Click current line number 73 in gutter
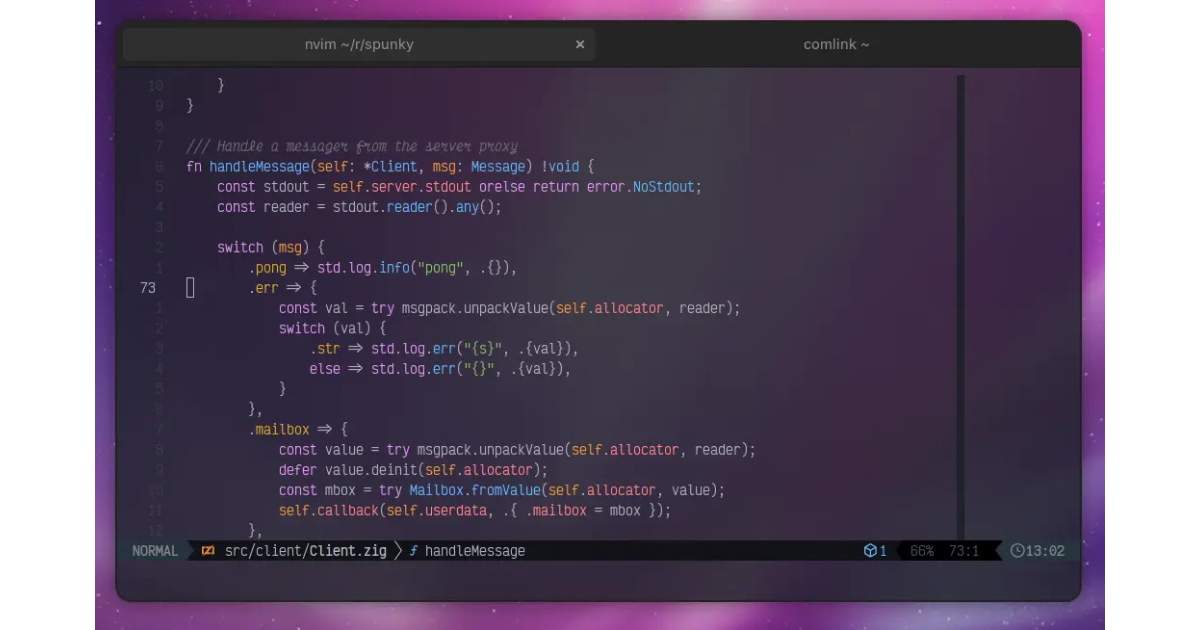Viewport: 1200px width, 630px height. (x=148, y=288)
